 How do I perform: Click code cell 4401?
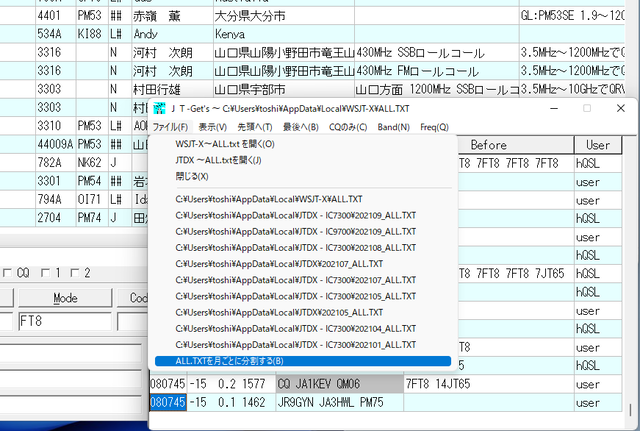point(56,16)
